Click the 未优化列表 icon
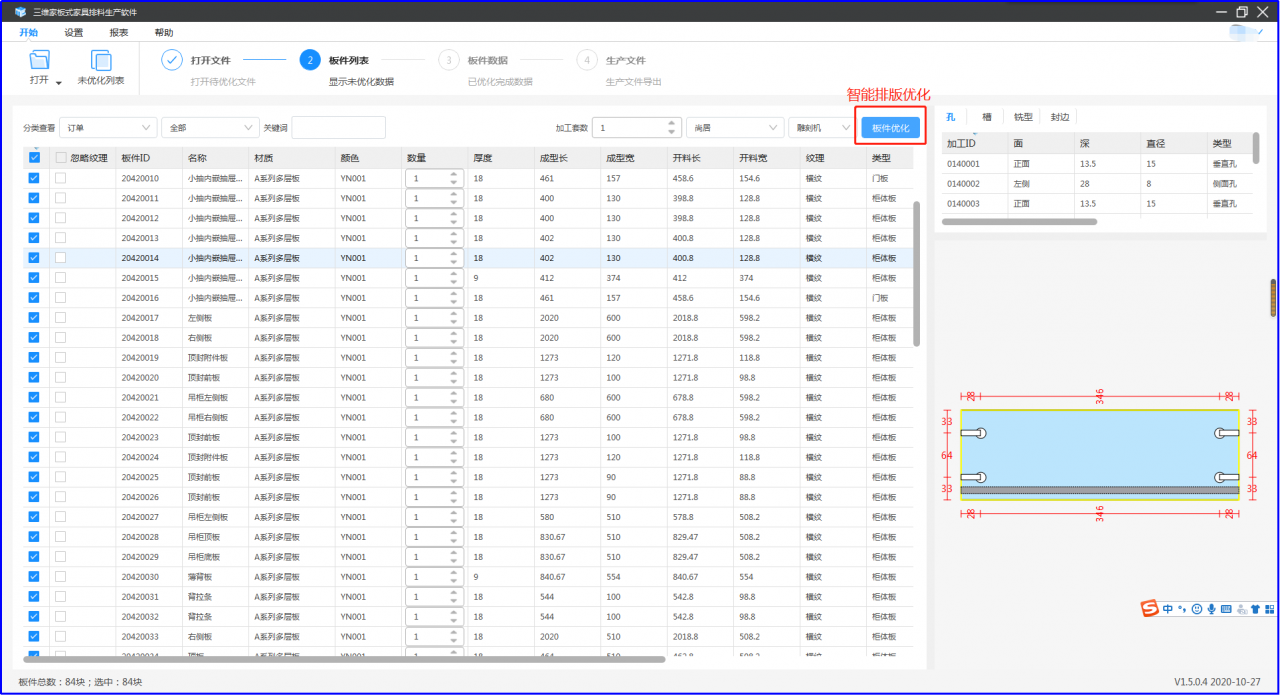 click(101, 60)
